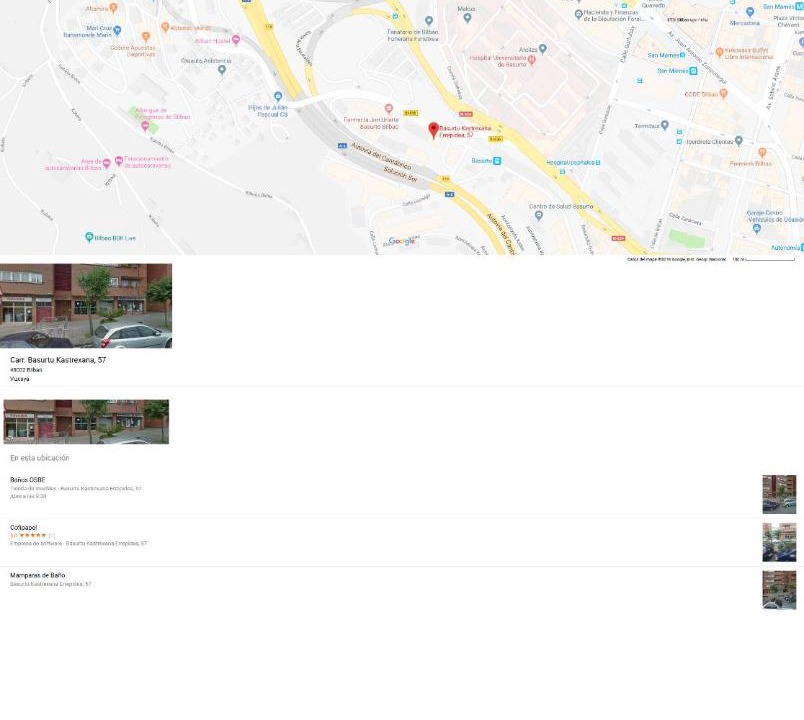
Task: Click the '48002 Bilbao' postal code text
Action: point(26,370)
